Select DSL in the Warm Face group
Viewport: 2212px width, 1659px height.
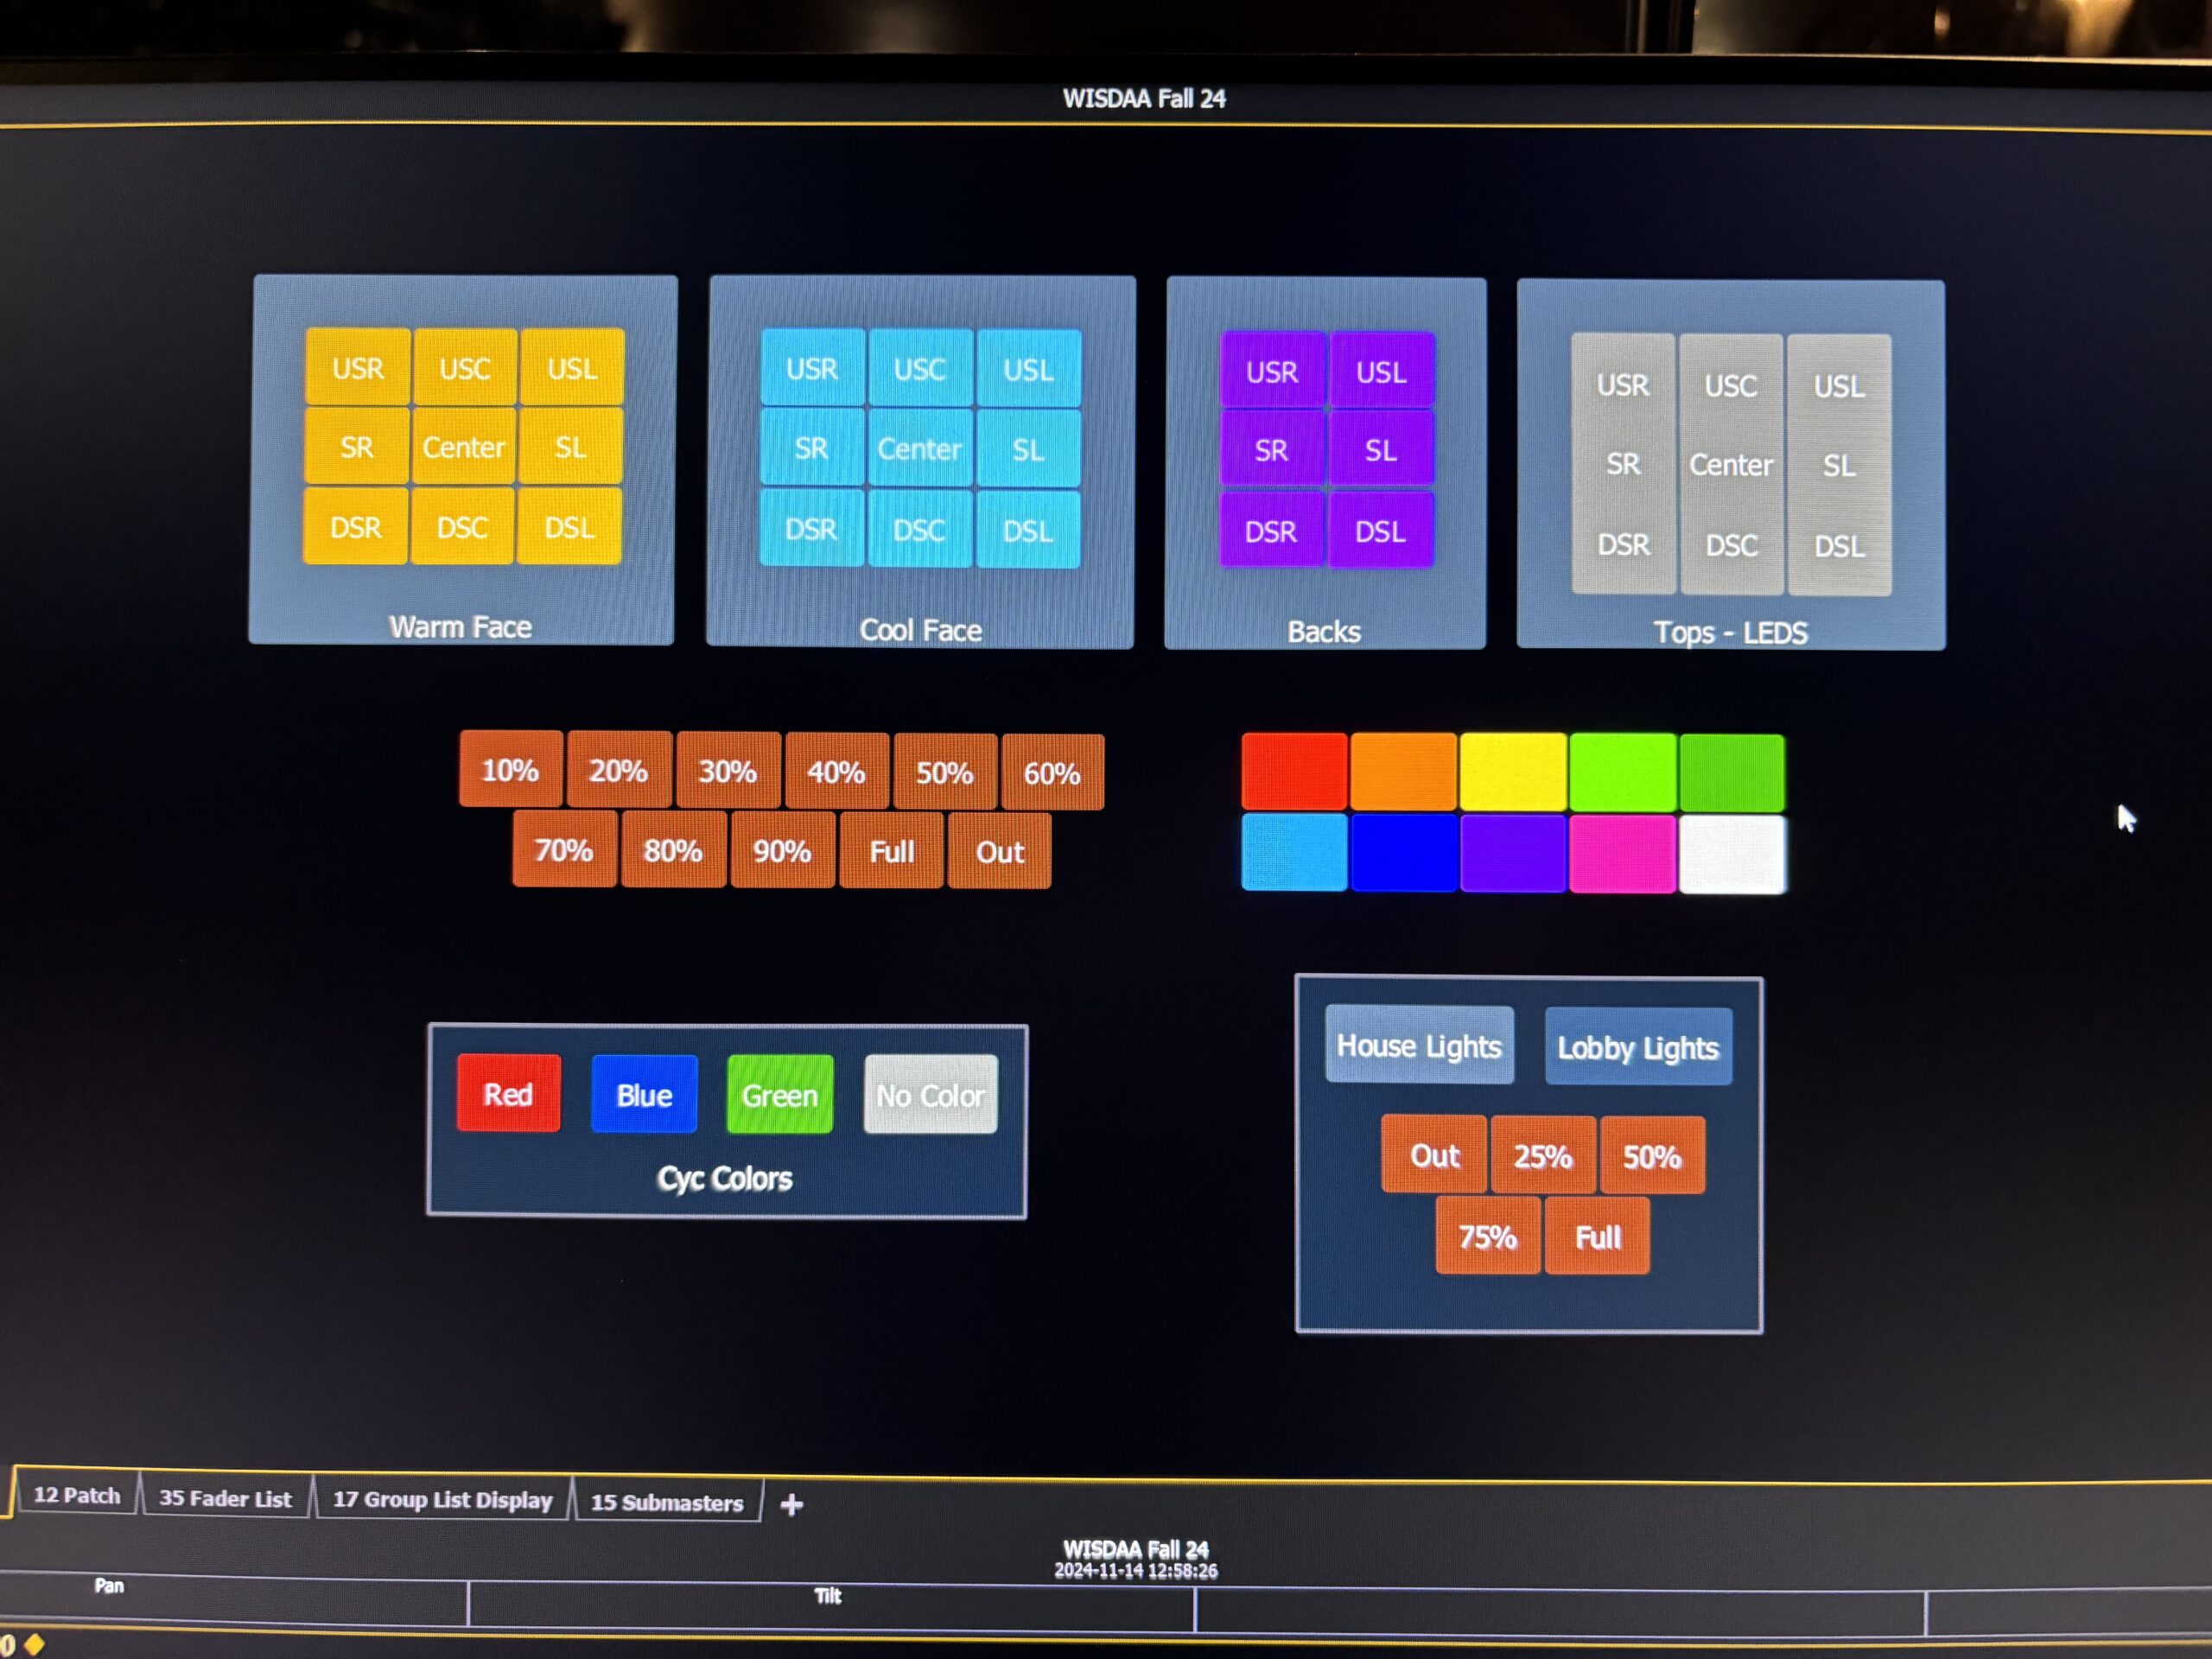coord(569,526)
